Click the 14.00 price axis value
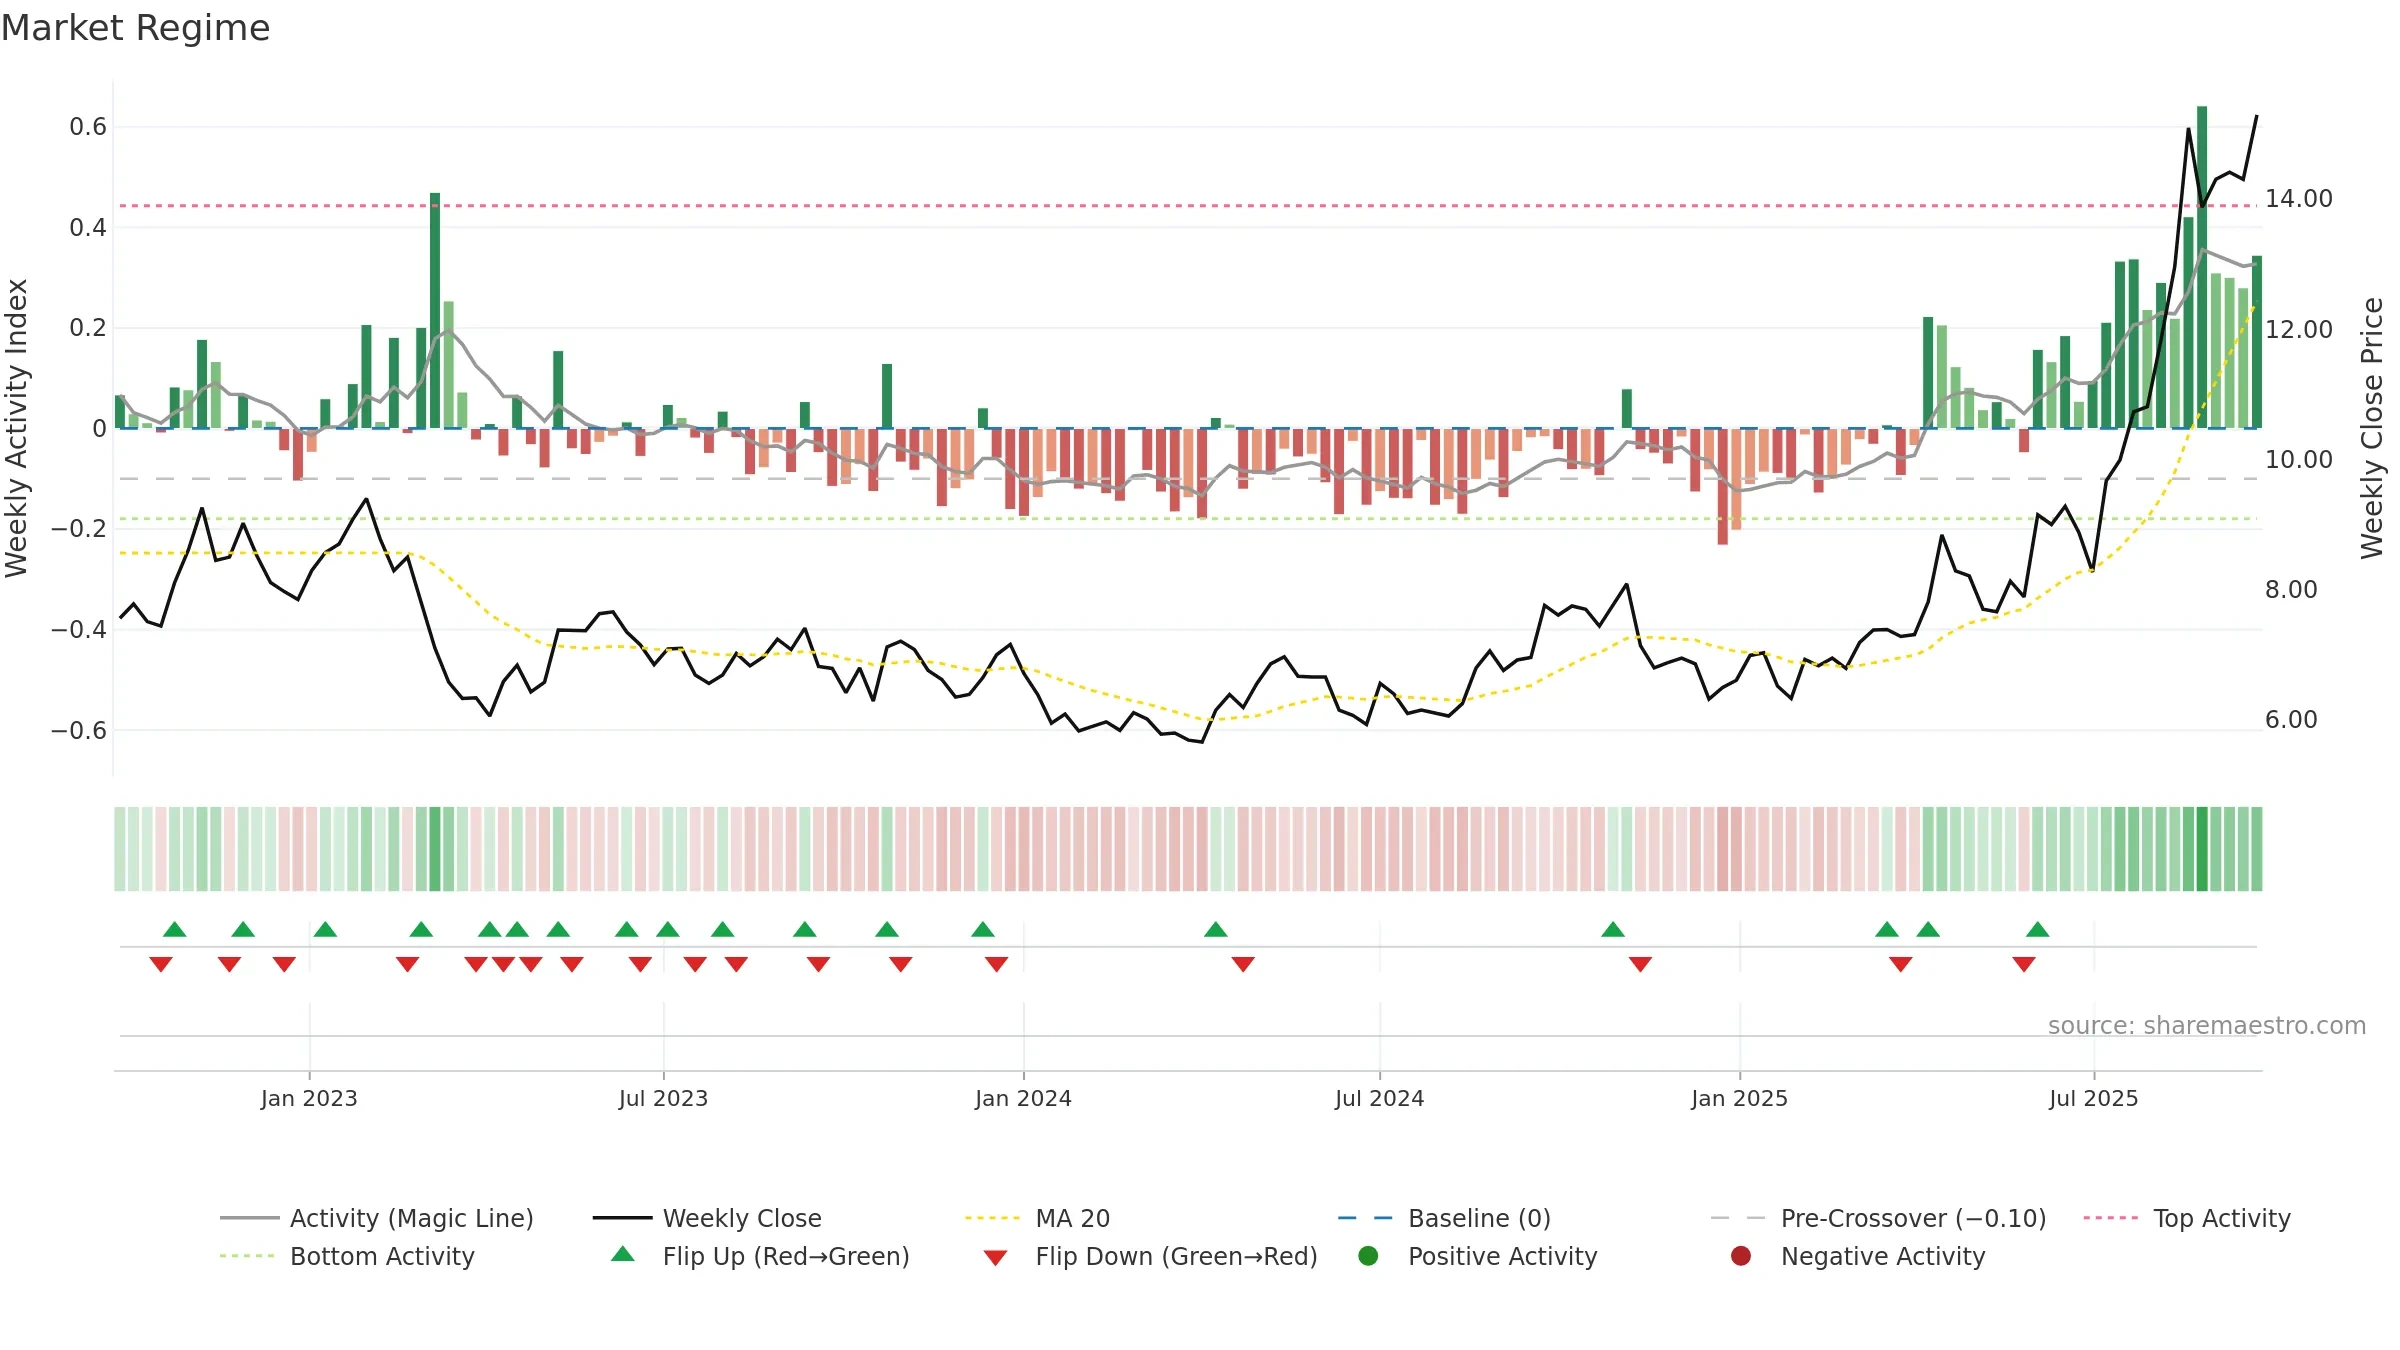The width and height of the screenshot is (2400, 1350). tap(2298, 199)
